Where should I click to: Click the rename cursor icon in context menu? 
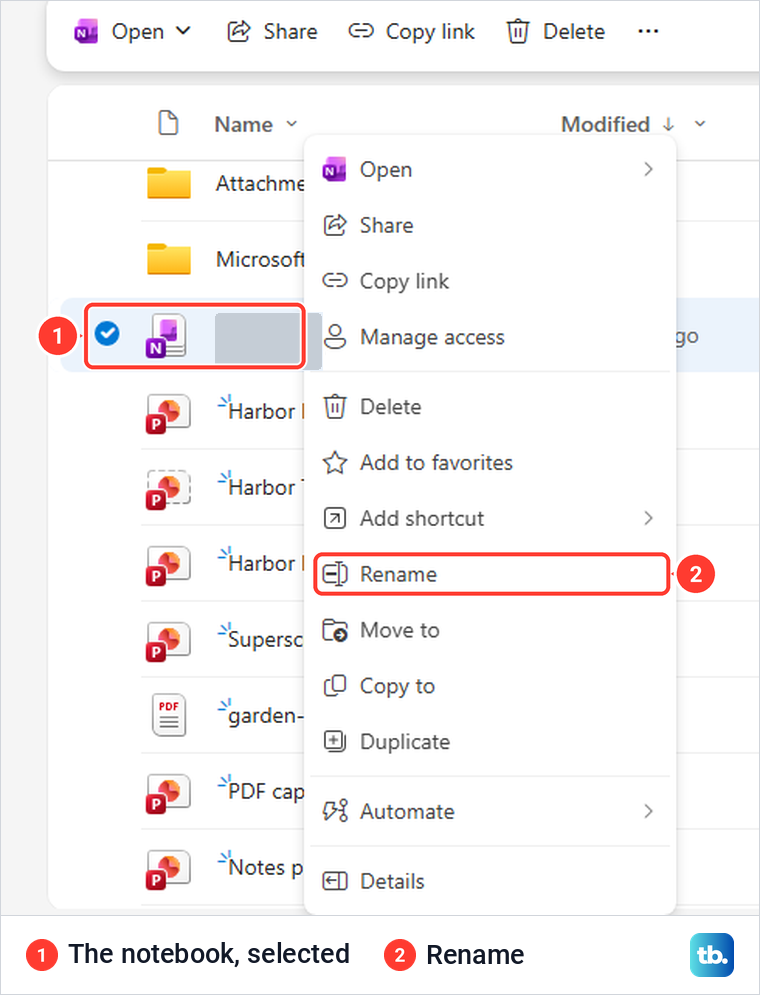335,574
